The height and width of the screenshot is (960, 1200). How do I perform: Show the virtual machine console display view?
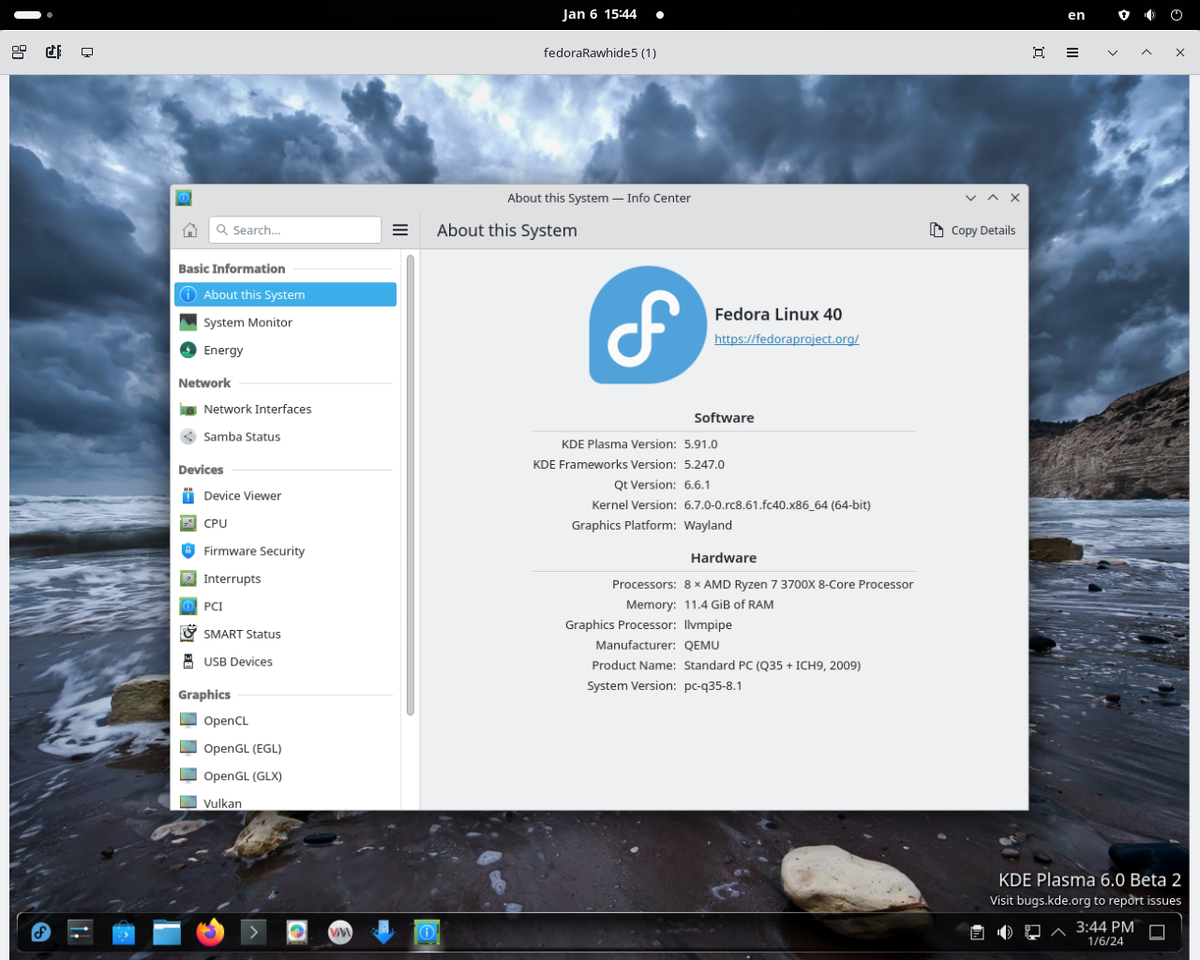click(x=87, y=52)
